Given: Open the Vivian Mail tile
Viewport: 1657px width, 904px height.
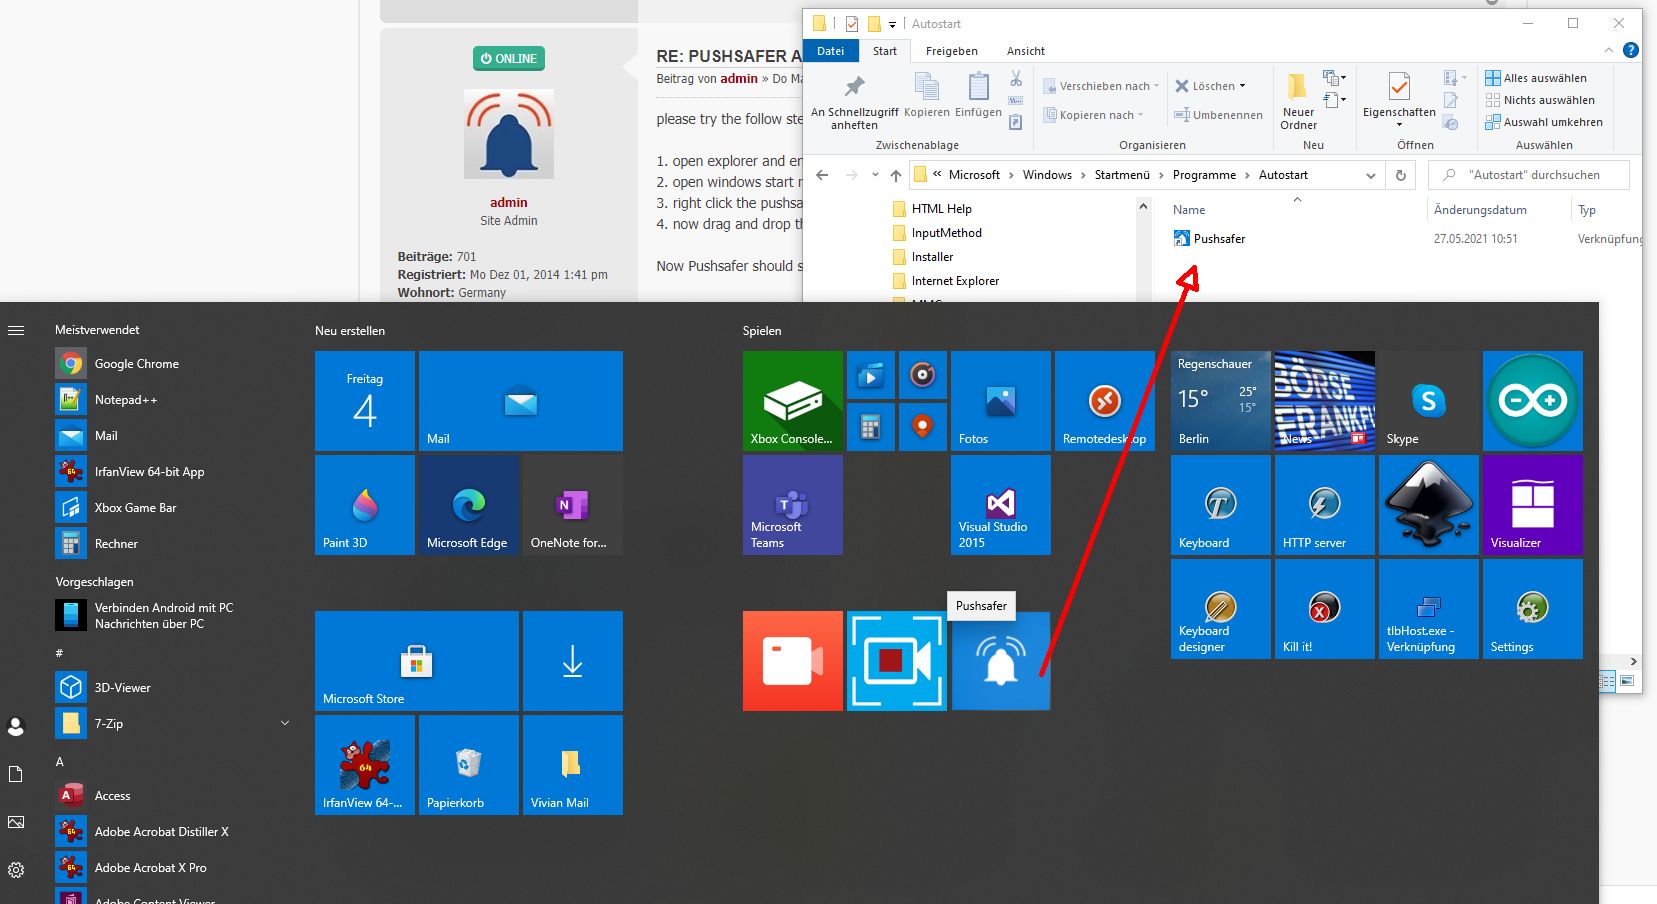Looking at the screenshot, I should pos(573,765).
